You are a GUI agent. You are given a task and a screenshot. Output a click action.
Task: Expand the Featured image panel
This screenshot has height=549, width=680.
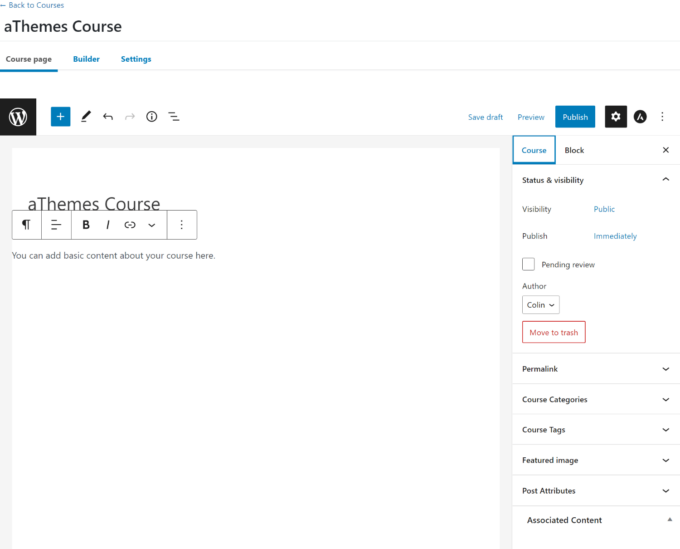[x=596, y=460]
